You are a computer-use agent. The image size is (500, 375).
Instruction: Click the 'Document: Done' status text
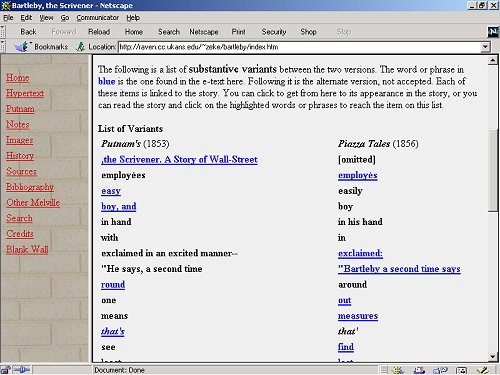click(119, 370)
